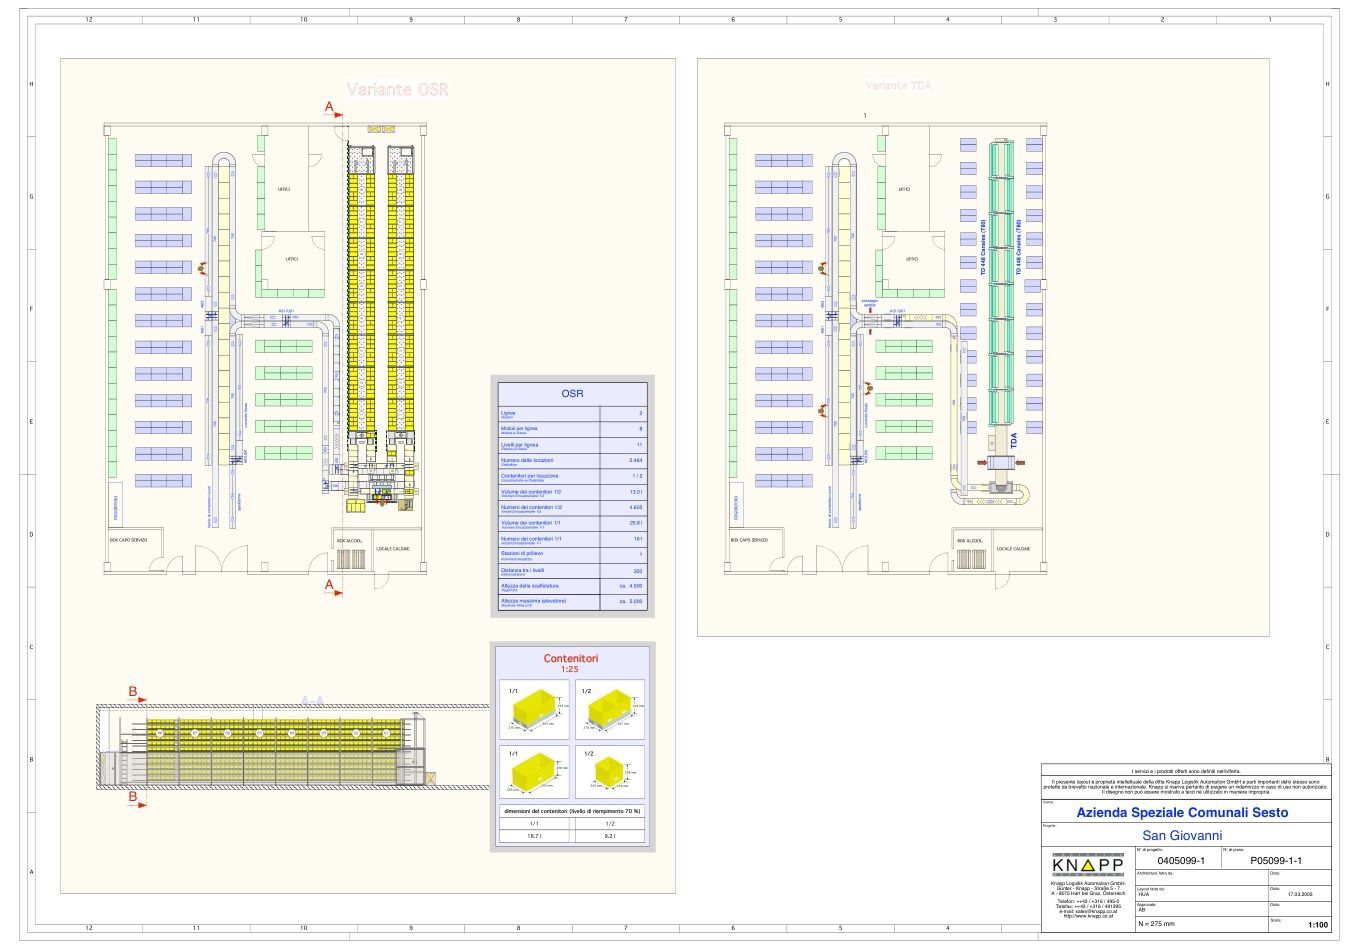1356x949 pixels.
Task: Click plan number 'P05099-1-1'
Action: (x=1276, y=860)
